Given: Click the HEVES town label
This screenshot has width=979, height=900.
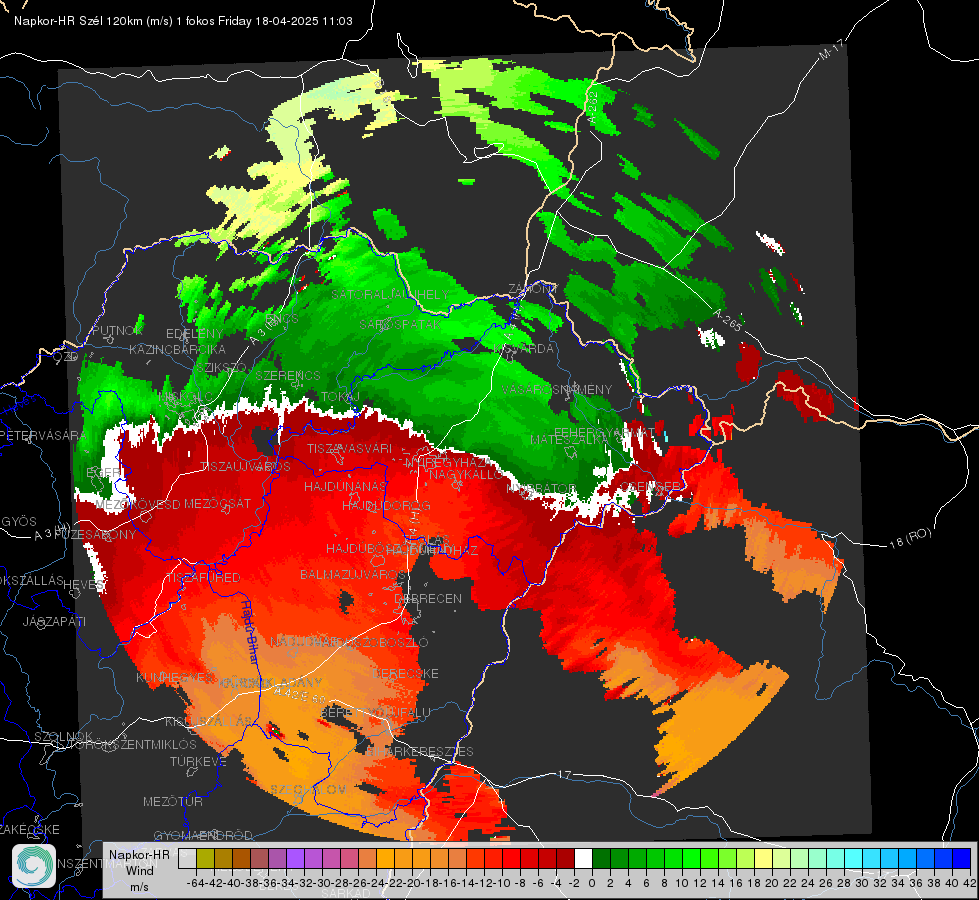Looking at the screenshot, I should 84,584.
